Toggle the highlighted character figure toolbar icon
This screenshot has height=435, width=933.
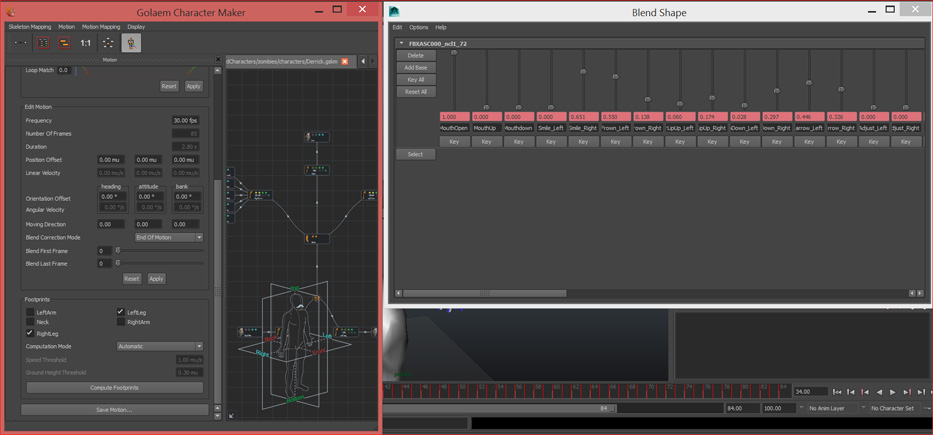click(132, 43)
